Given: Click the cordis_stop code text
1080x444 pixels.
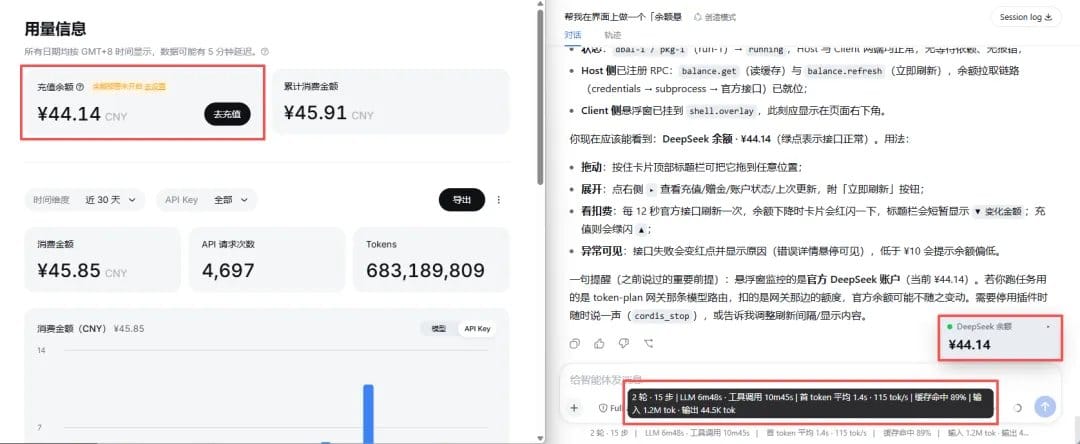Looking at the screenshot, I should 663,316.
